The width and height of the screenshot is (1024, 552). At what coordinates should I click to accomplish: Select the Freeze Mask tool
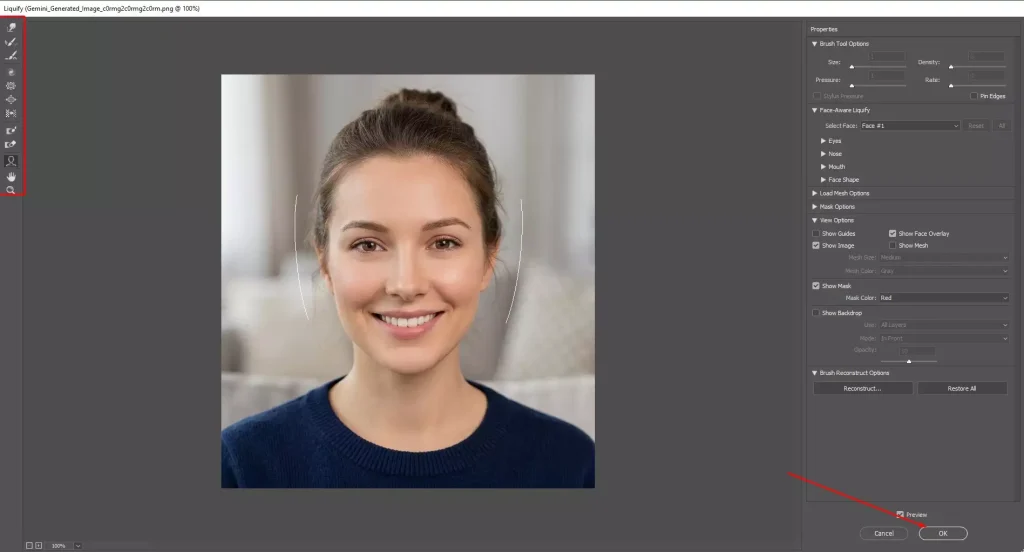(11, 131)
